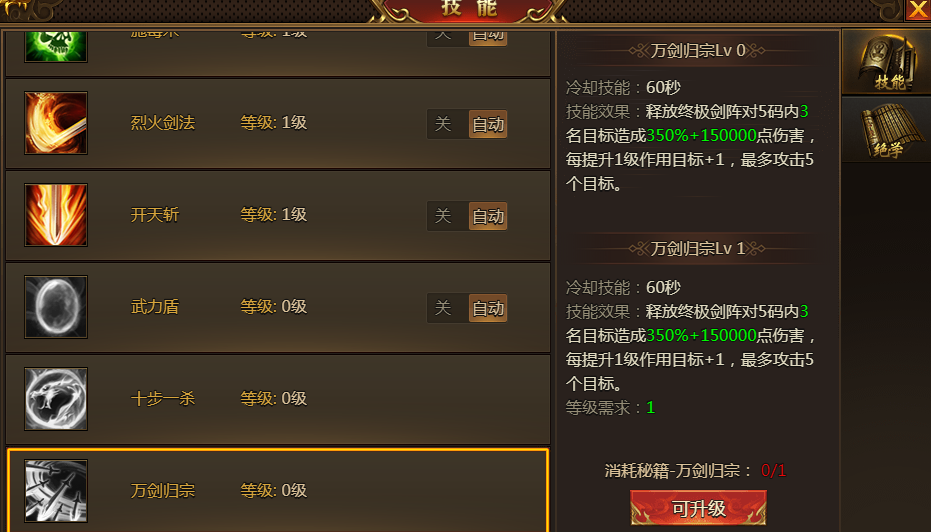Viewport: 931px width, 532px height.
Task: Open the 技能 book tab icon
Action: coord(888,63)
